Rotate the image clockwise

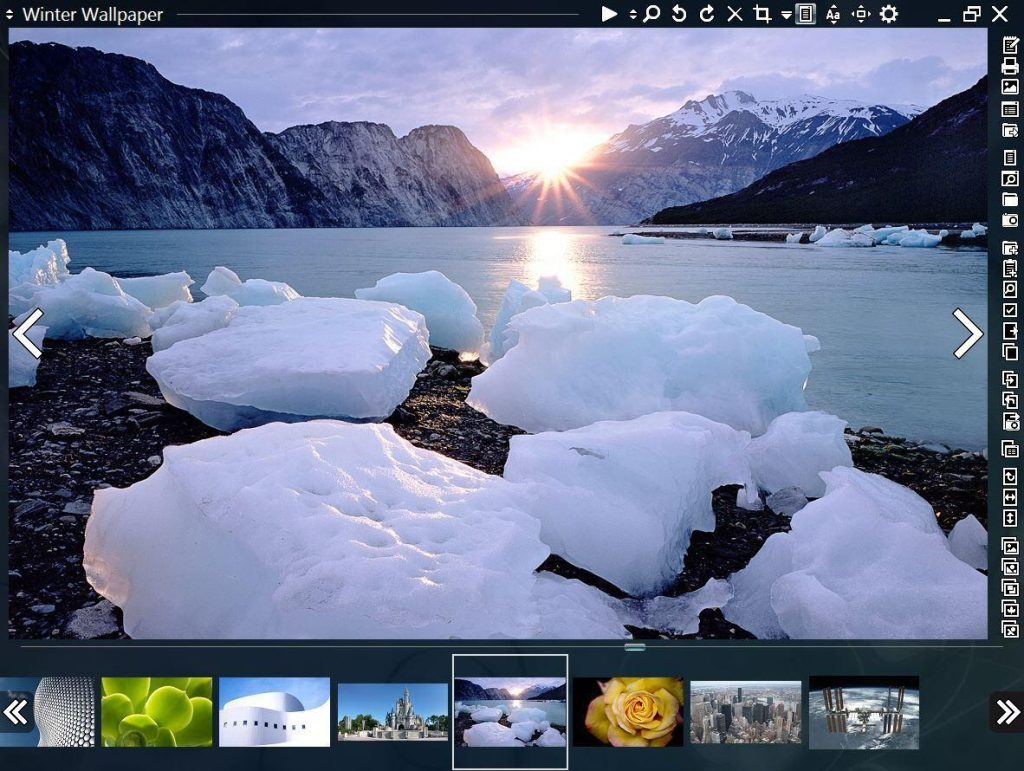point(707,15)
